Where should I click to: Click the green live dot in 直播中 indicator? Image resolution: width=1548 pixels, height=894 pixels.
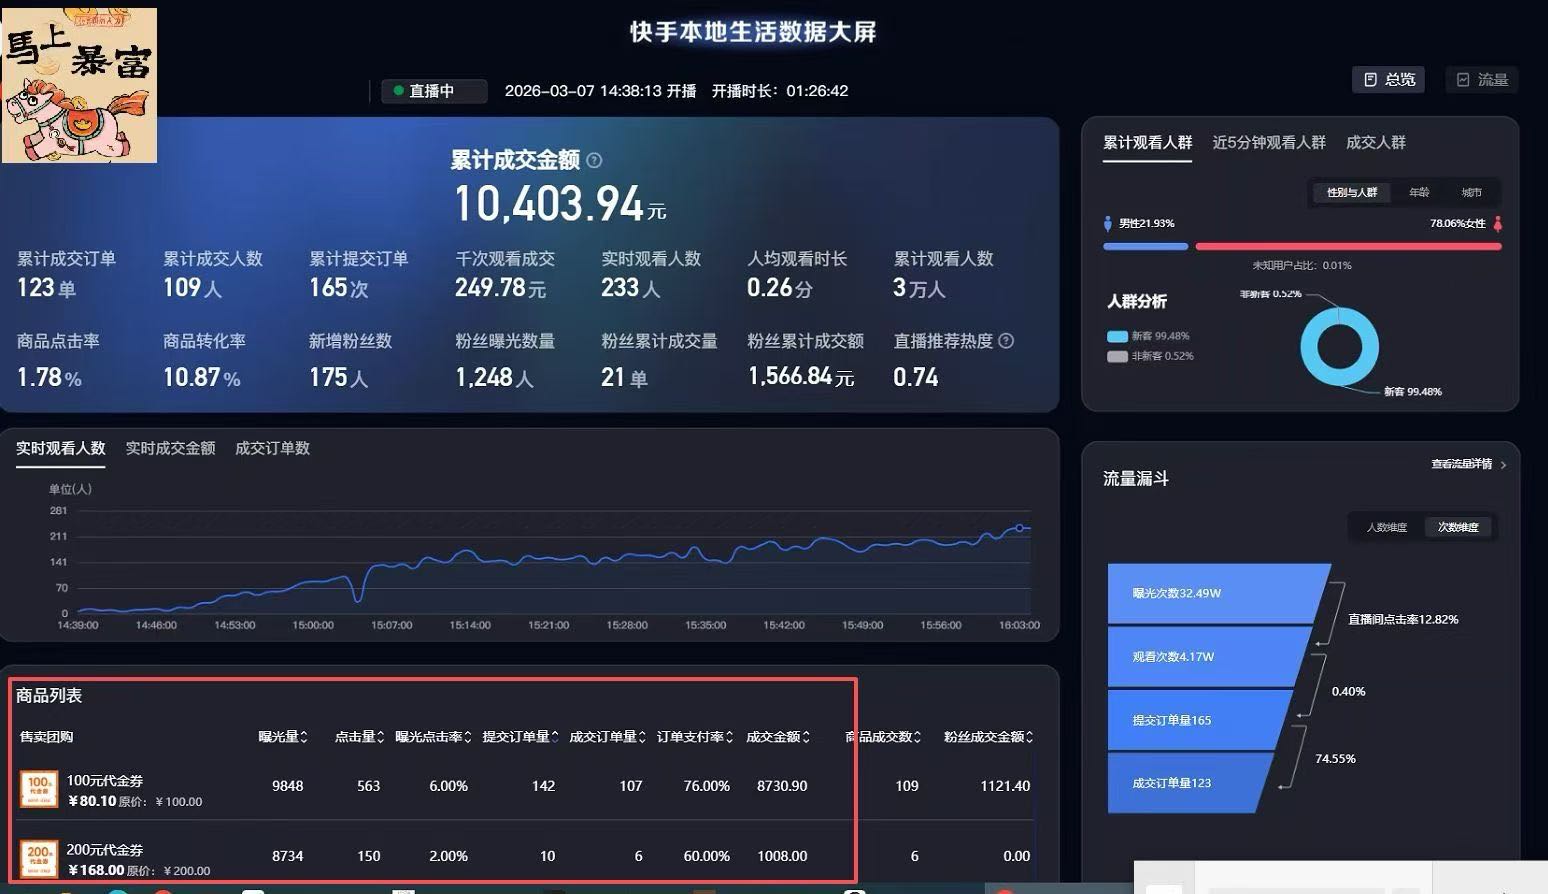pos(396,90)
